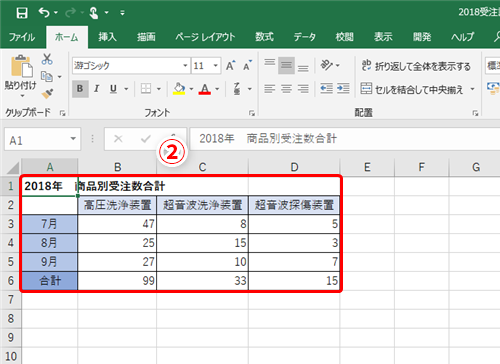Open the 数式 tab
Image resolution: width=500 pixels, height=364 pixels.
(265, 37)
